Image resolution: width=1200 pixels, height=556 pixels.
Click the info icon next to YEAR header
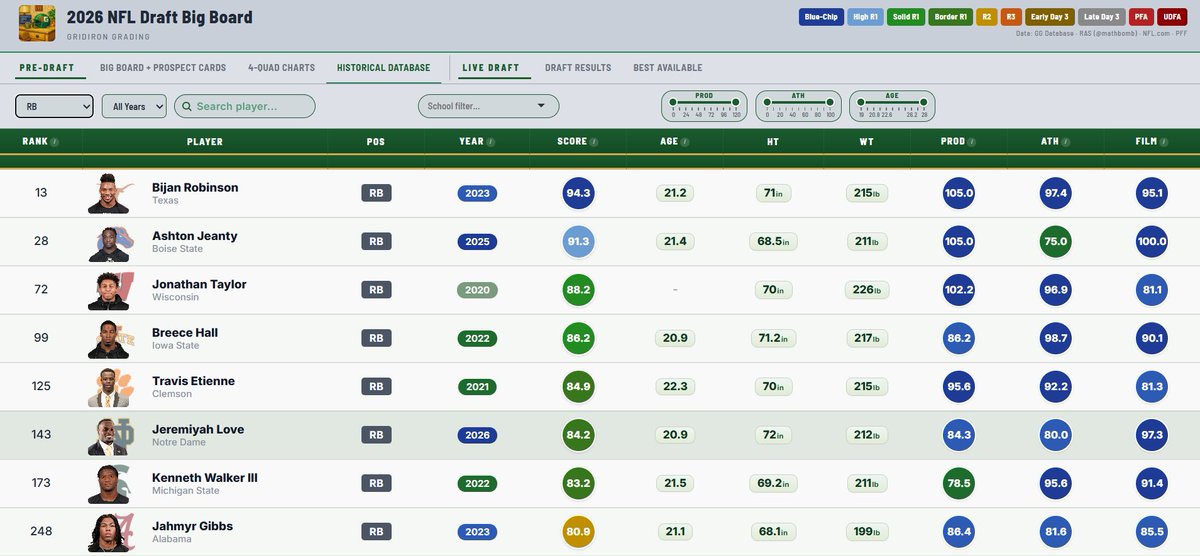[491, 142]
